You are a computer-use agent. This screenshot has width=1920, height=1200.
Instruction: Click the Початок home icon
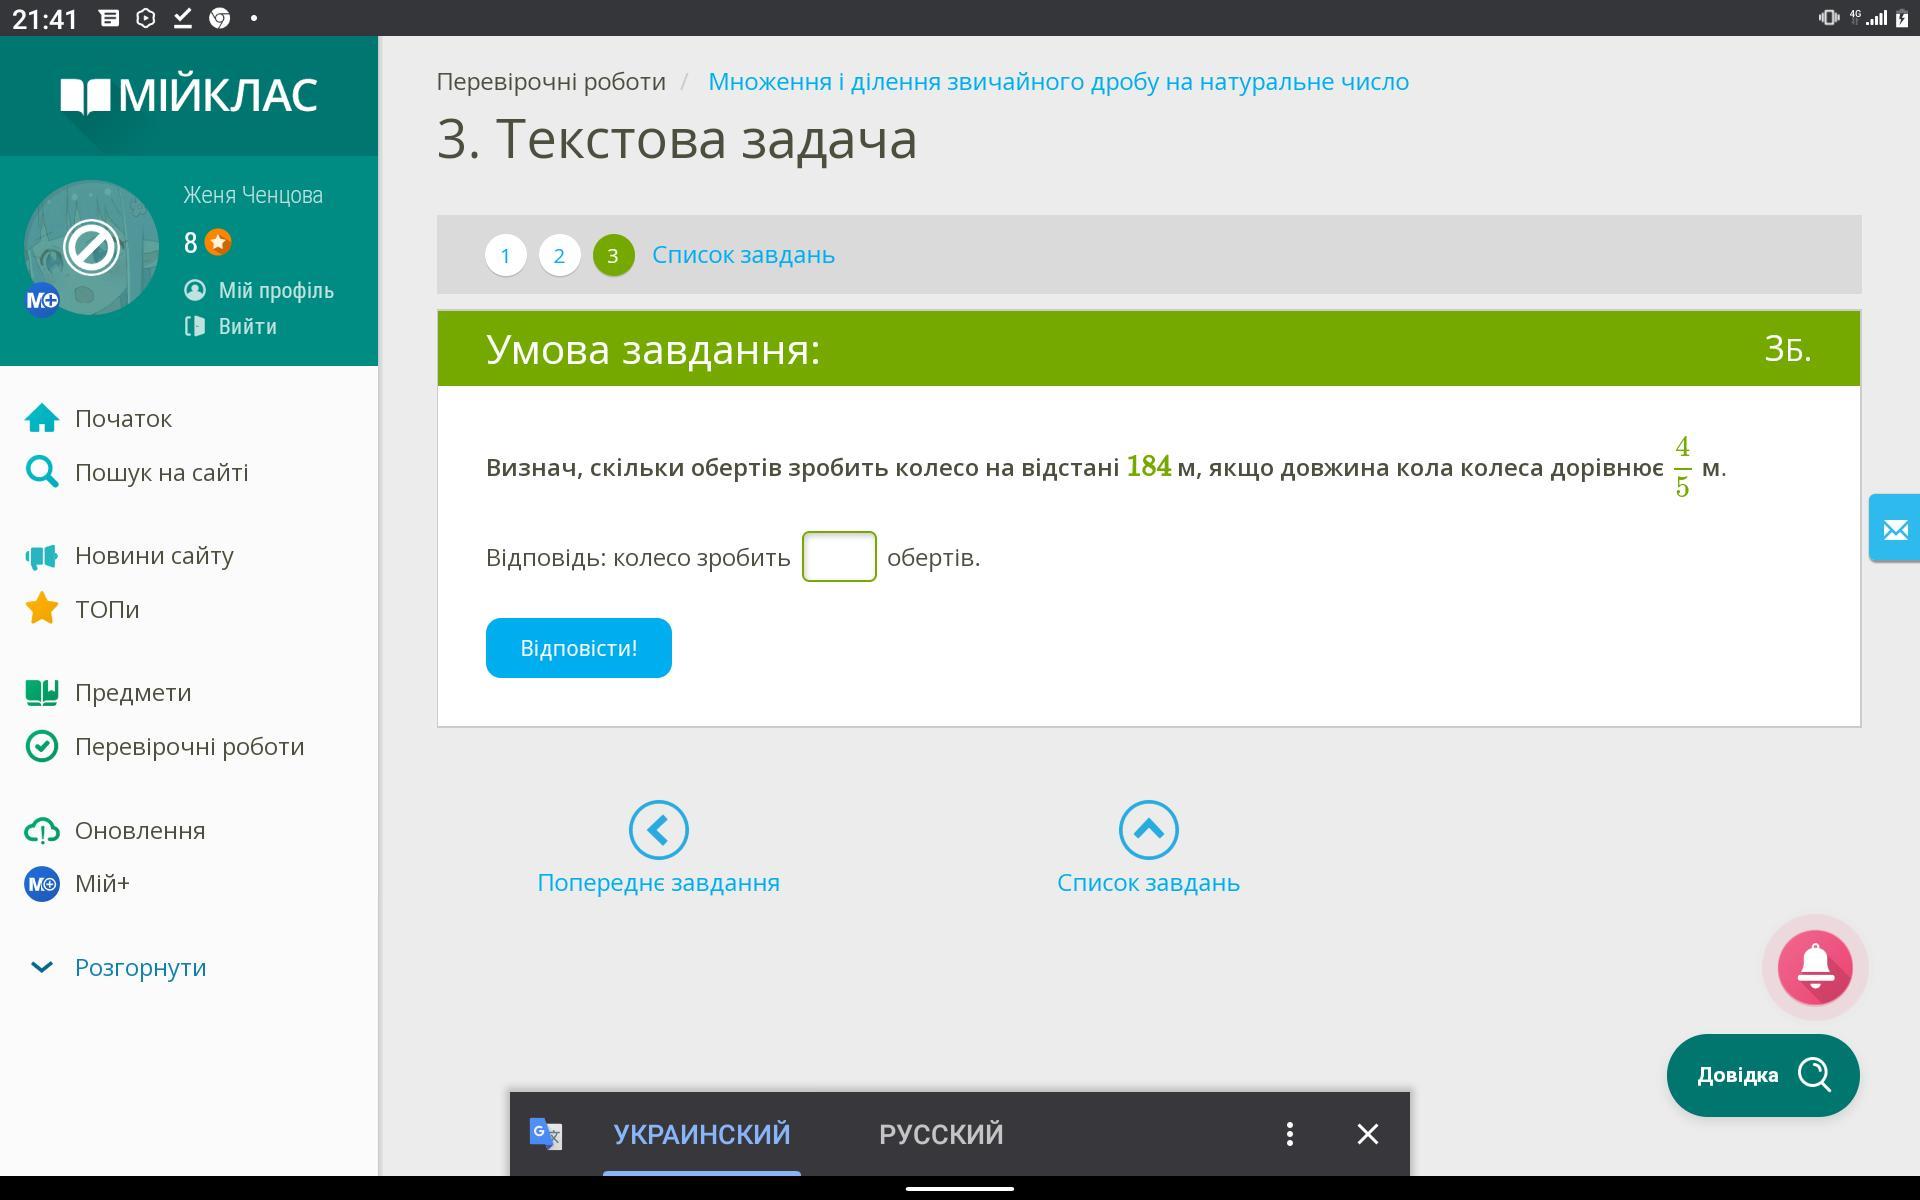(x=42, y=418)
